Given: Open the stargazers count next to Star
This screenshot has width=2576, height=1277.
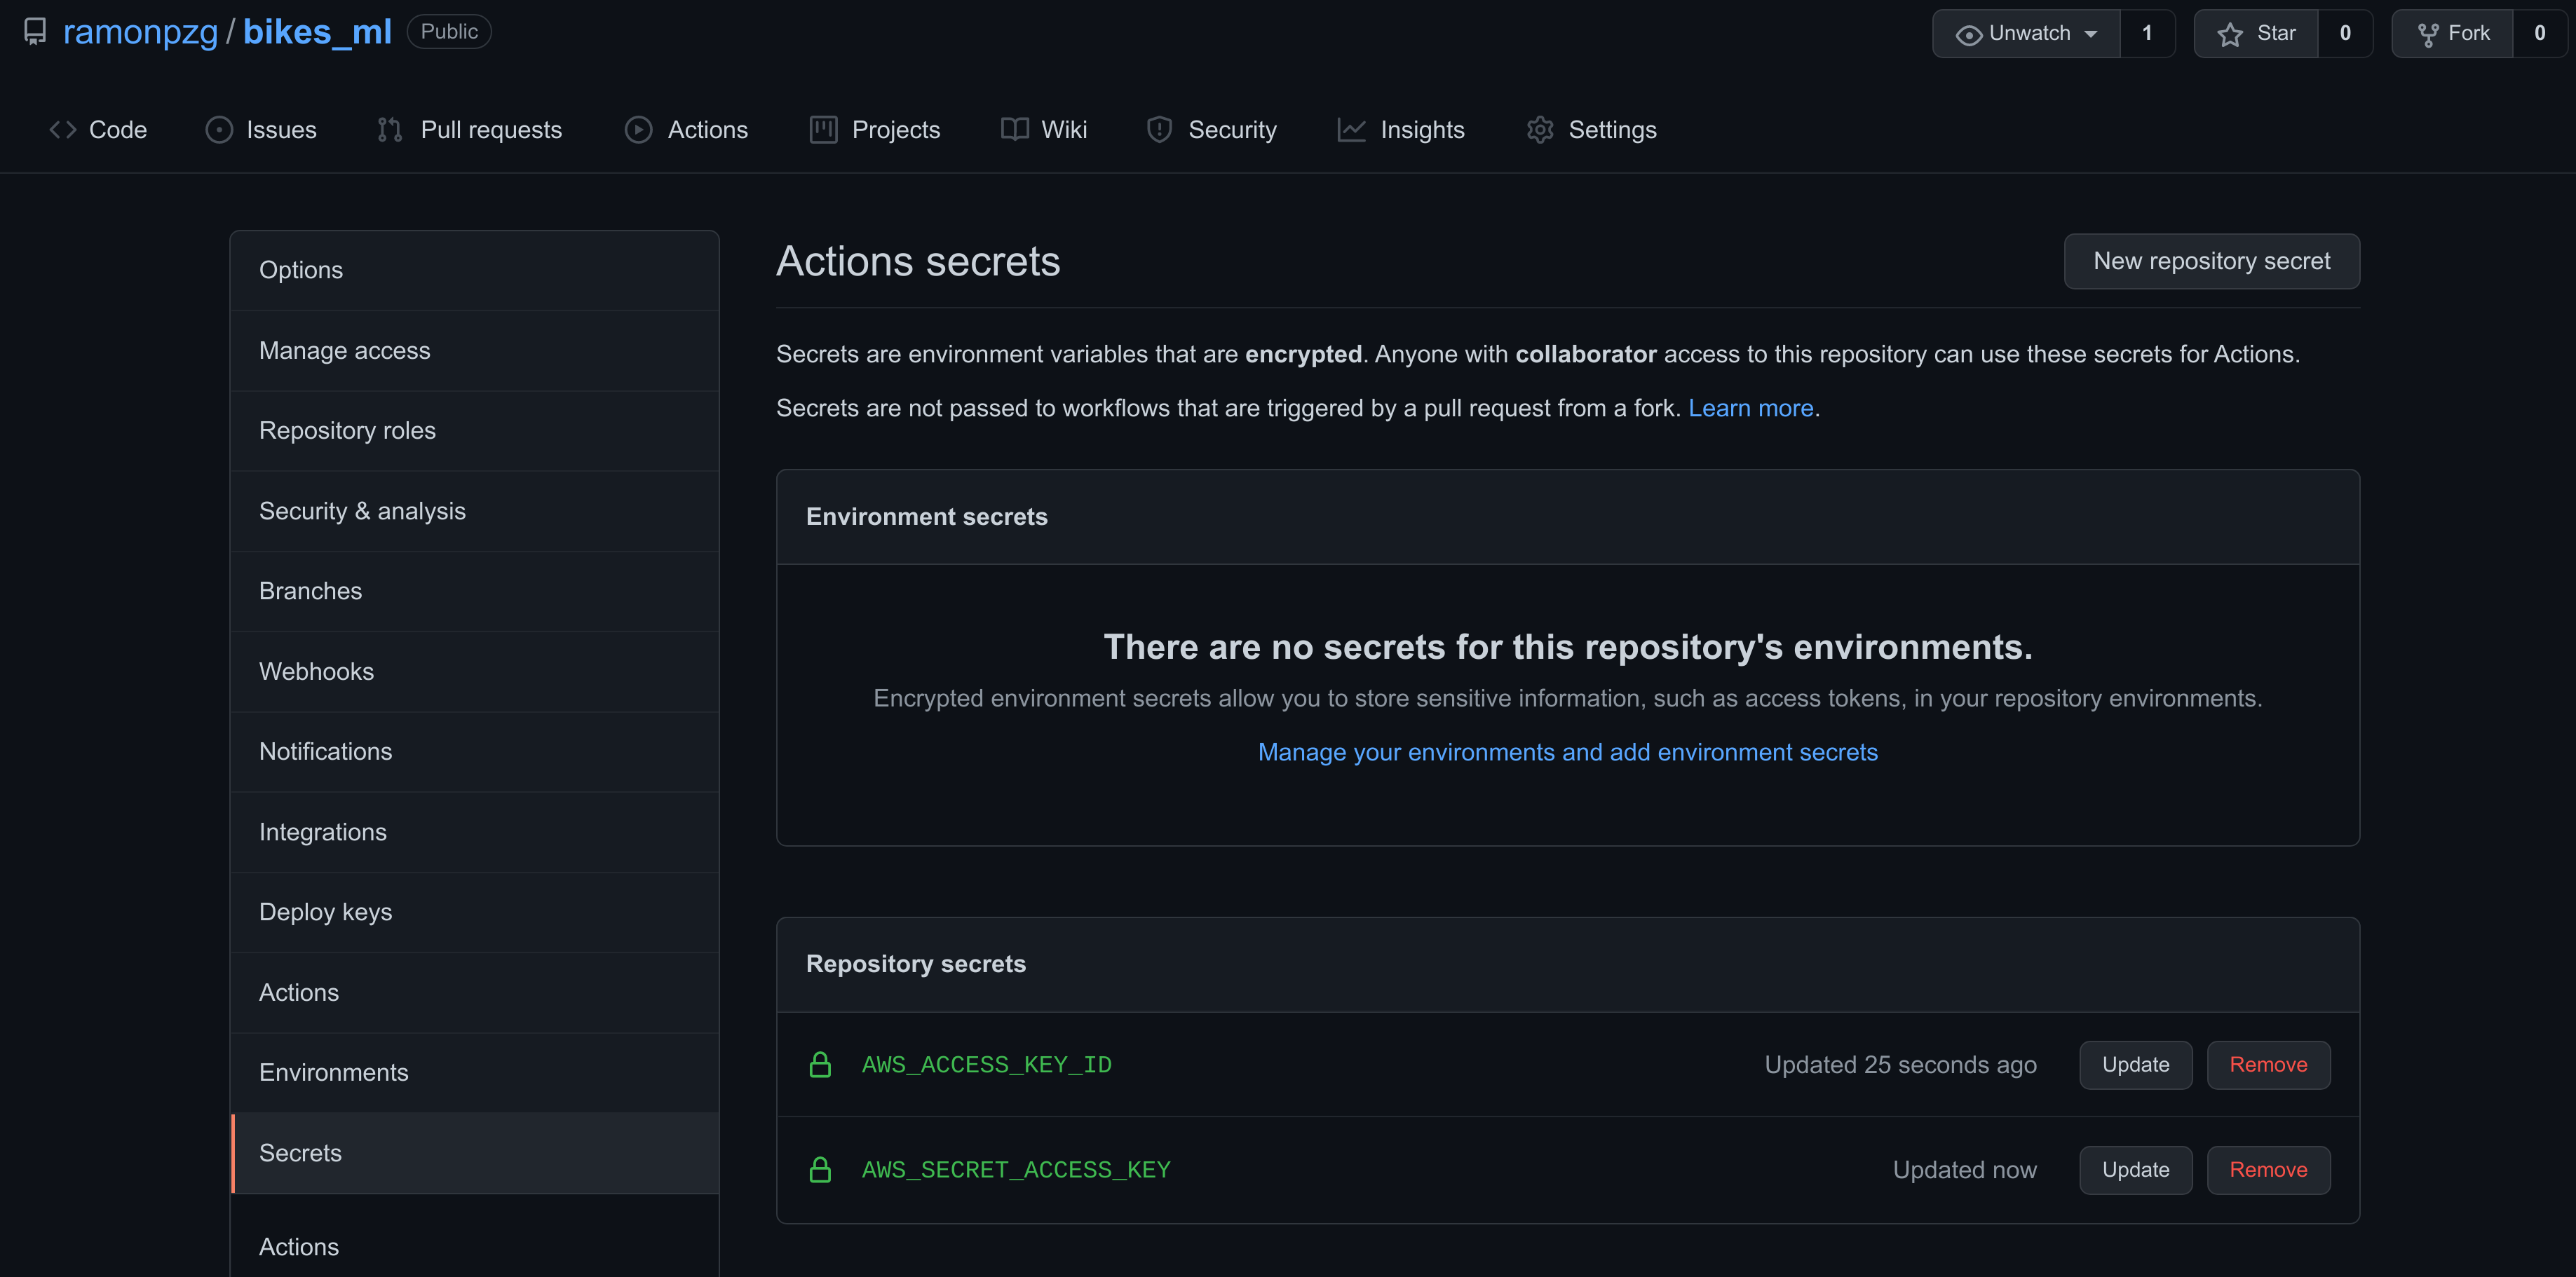Looking at the screenshot, I should pos(2345,34).
